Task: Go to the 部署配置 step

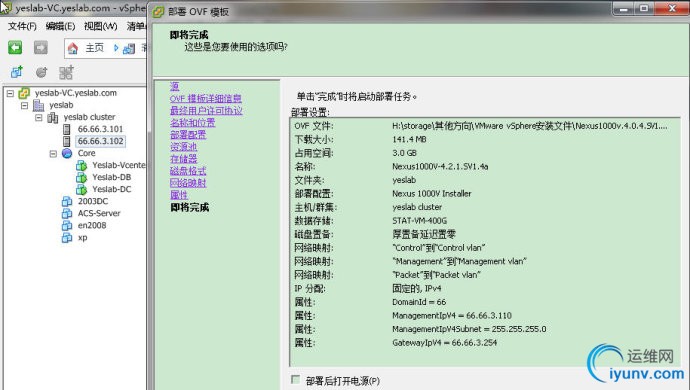Action: (x=188, y=135)
